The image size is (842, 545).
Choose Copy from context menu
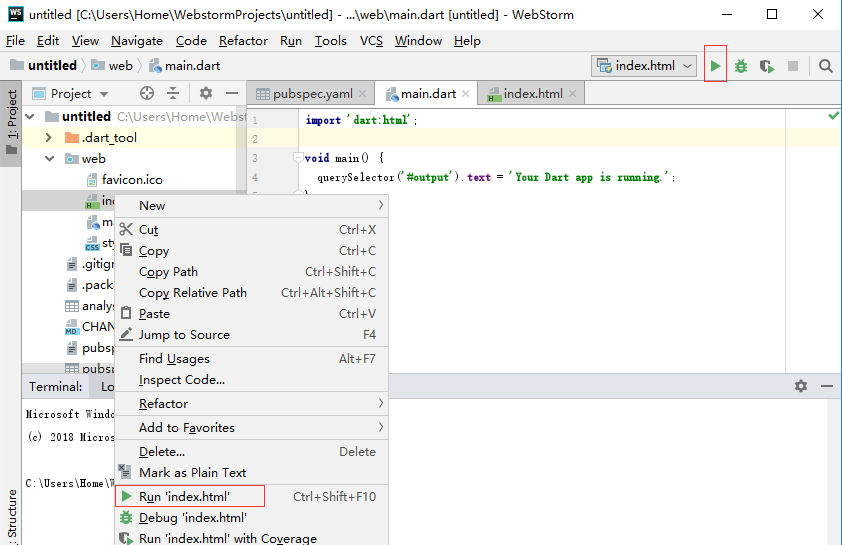(251, 251)
